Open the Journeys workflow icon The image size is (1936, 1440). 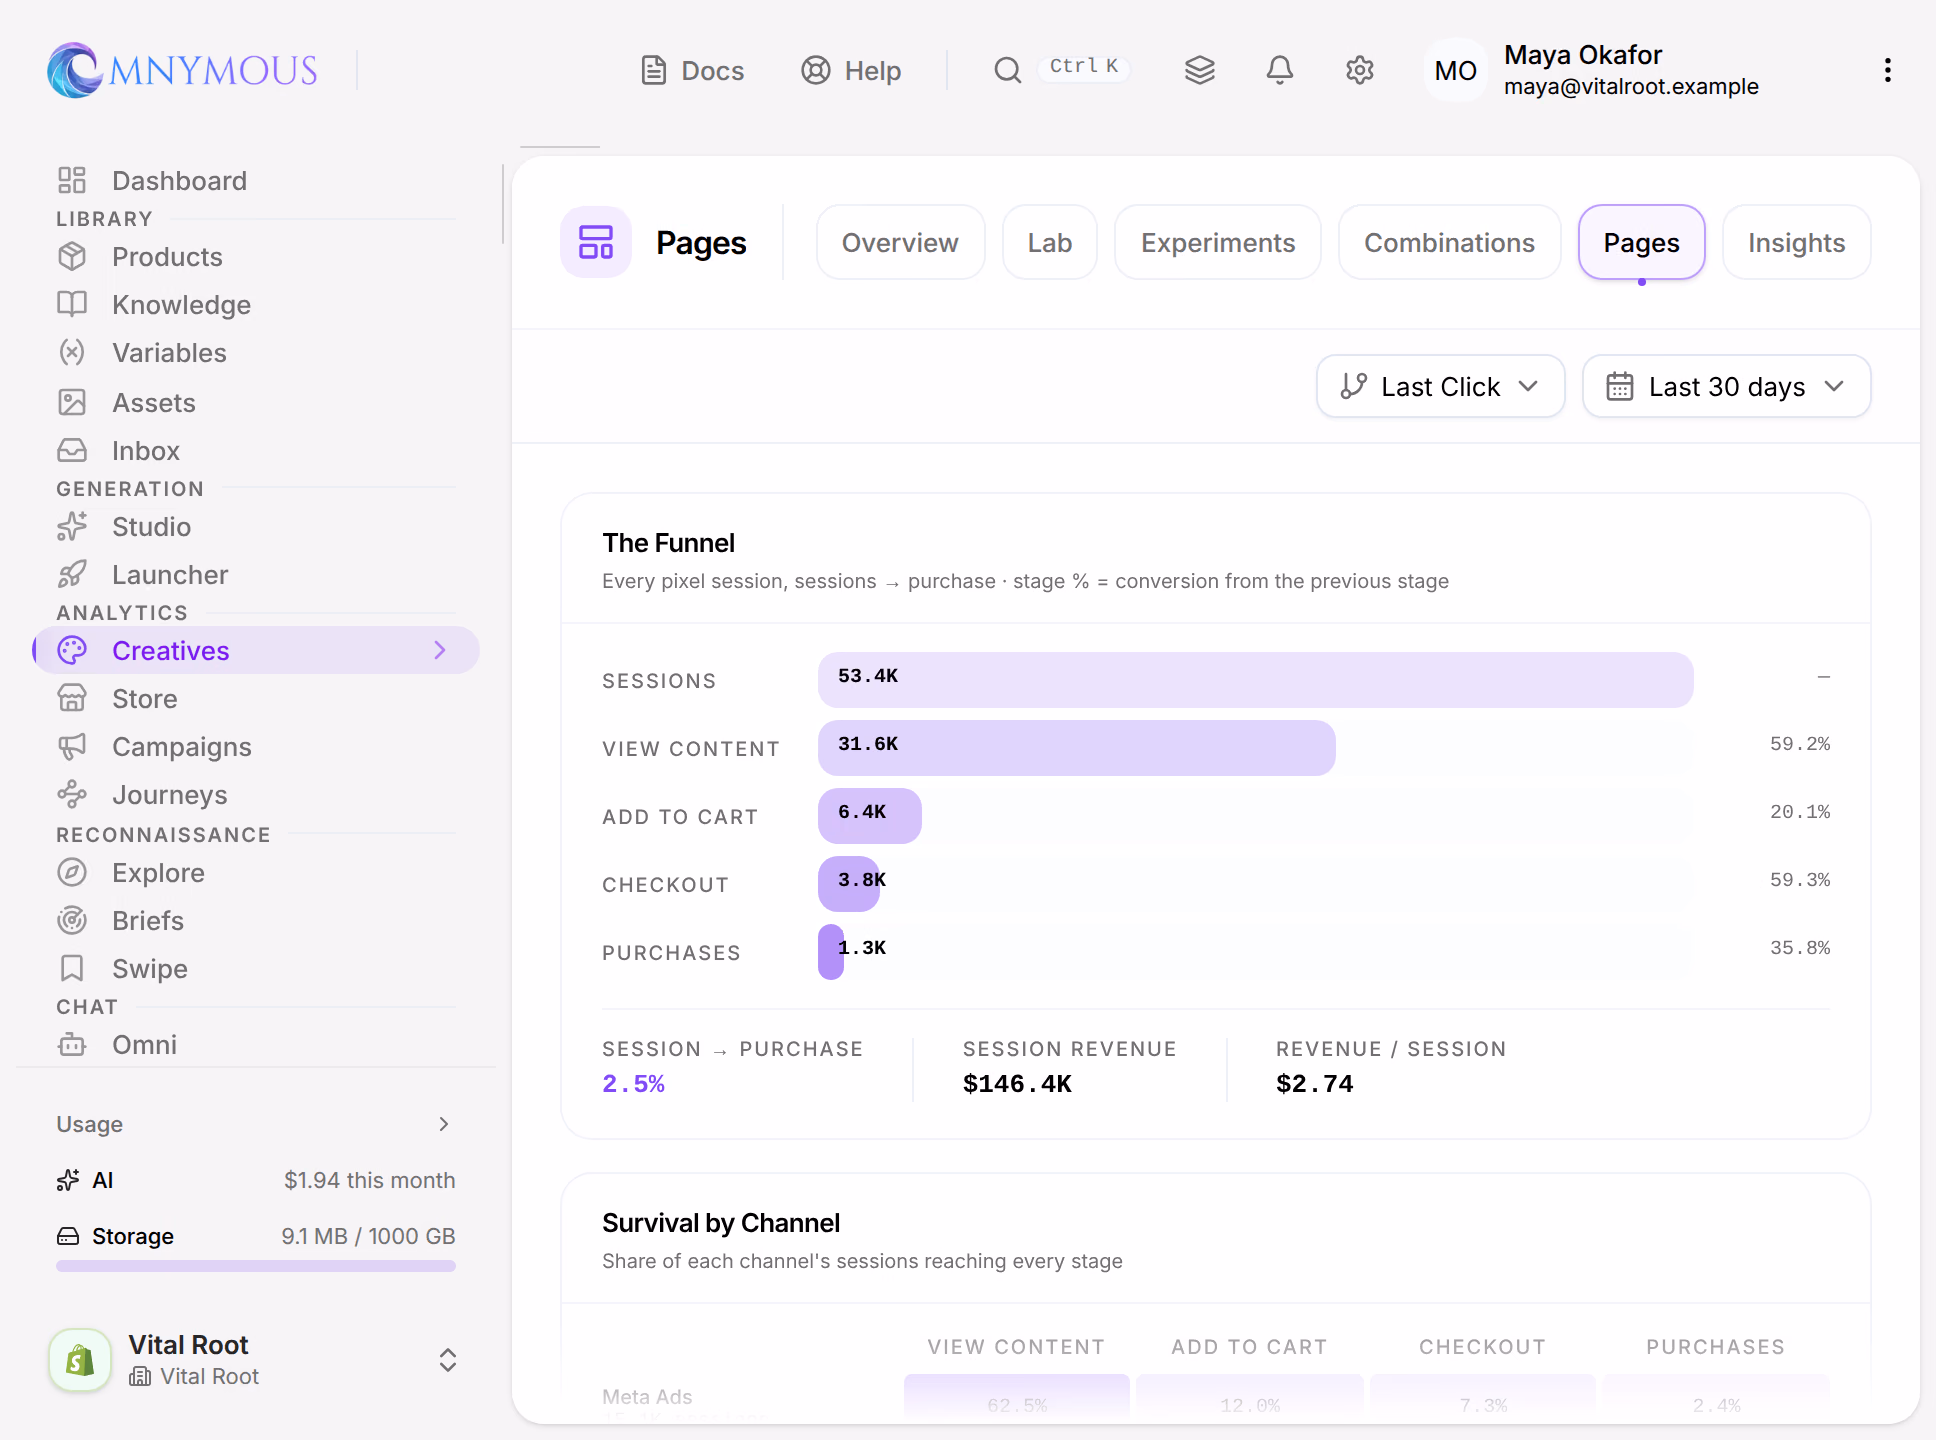pos(72,794)
